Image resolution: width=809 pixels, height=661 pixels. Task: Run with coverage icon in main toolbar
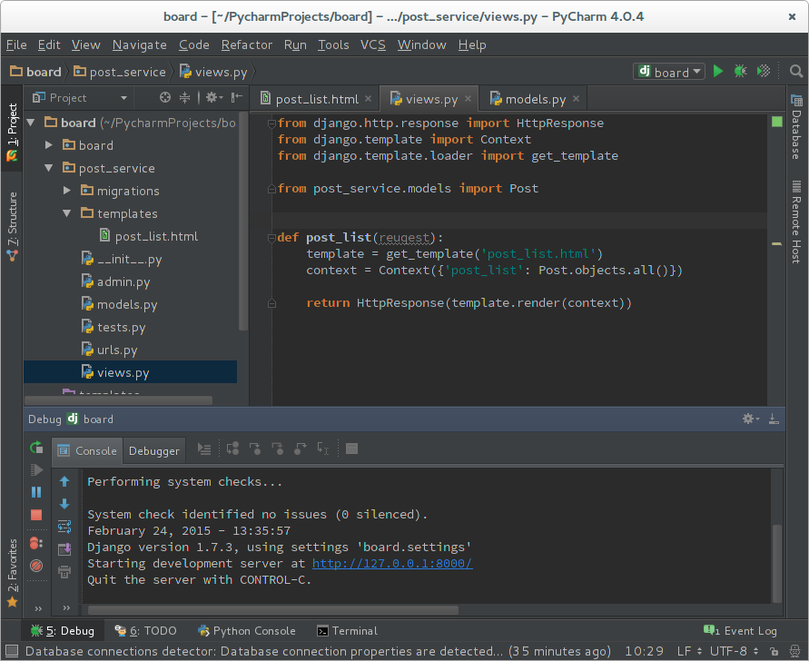click(764, 71)
